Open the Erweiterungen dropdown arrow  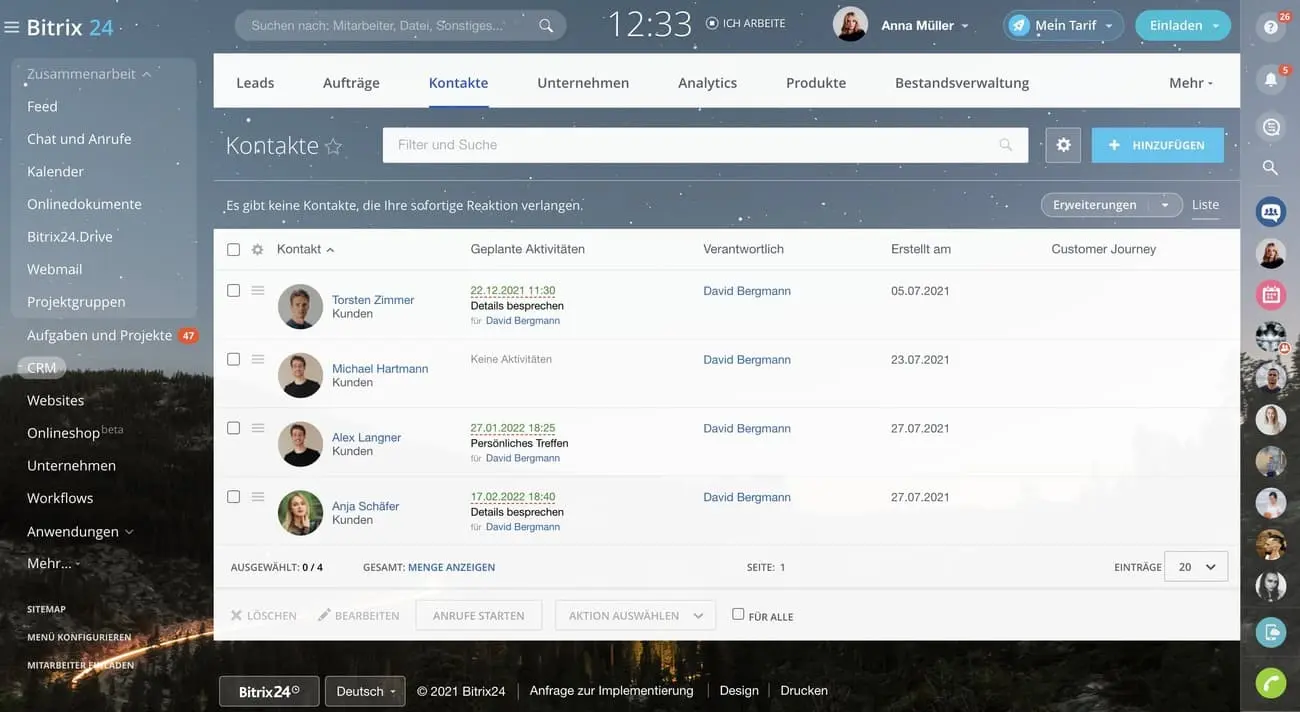[x=1165, y=205]
